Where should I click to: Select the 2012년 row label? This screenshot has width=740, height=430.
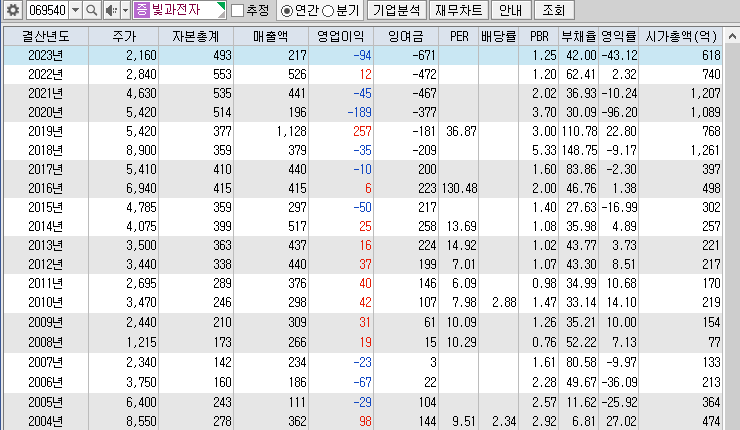coord(46,264)
